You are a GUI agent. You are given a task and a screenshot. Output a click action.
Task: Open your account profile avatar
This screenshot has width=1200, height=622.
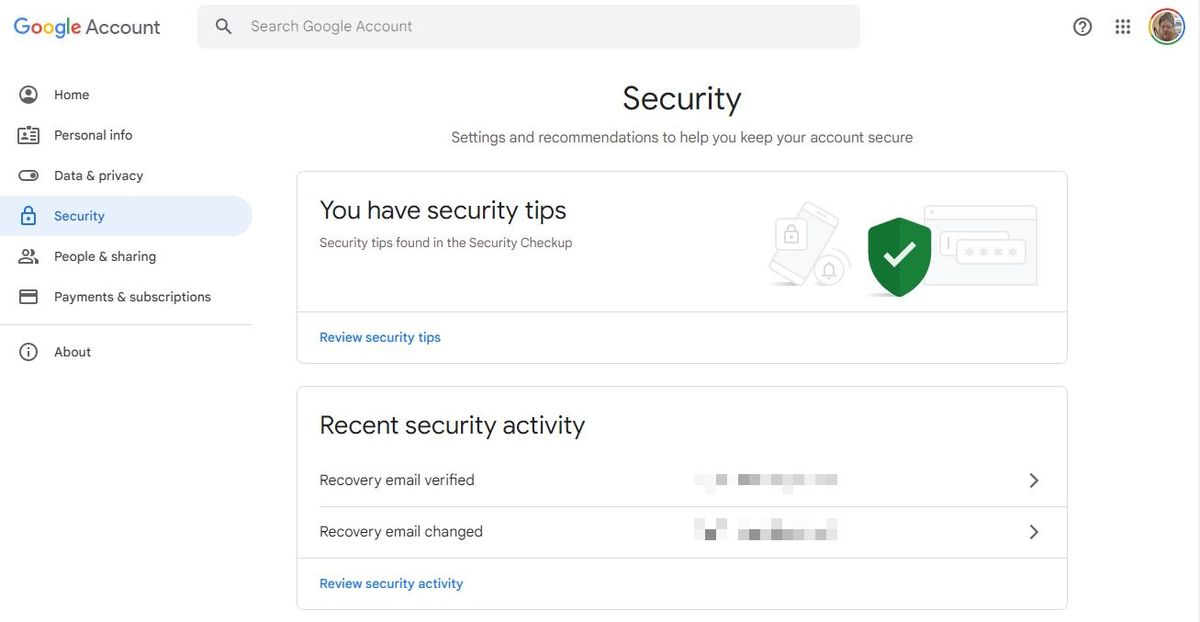[x=1166, y=25]
